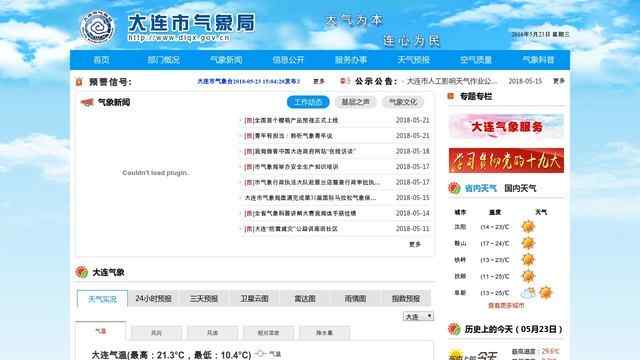Open 空气质量 in the navigation bar
Viewport: 640px width, 360px height.
476,60
